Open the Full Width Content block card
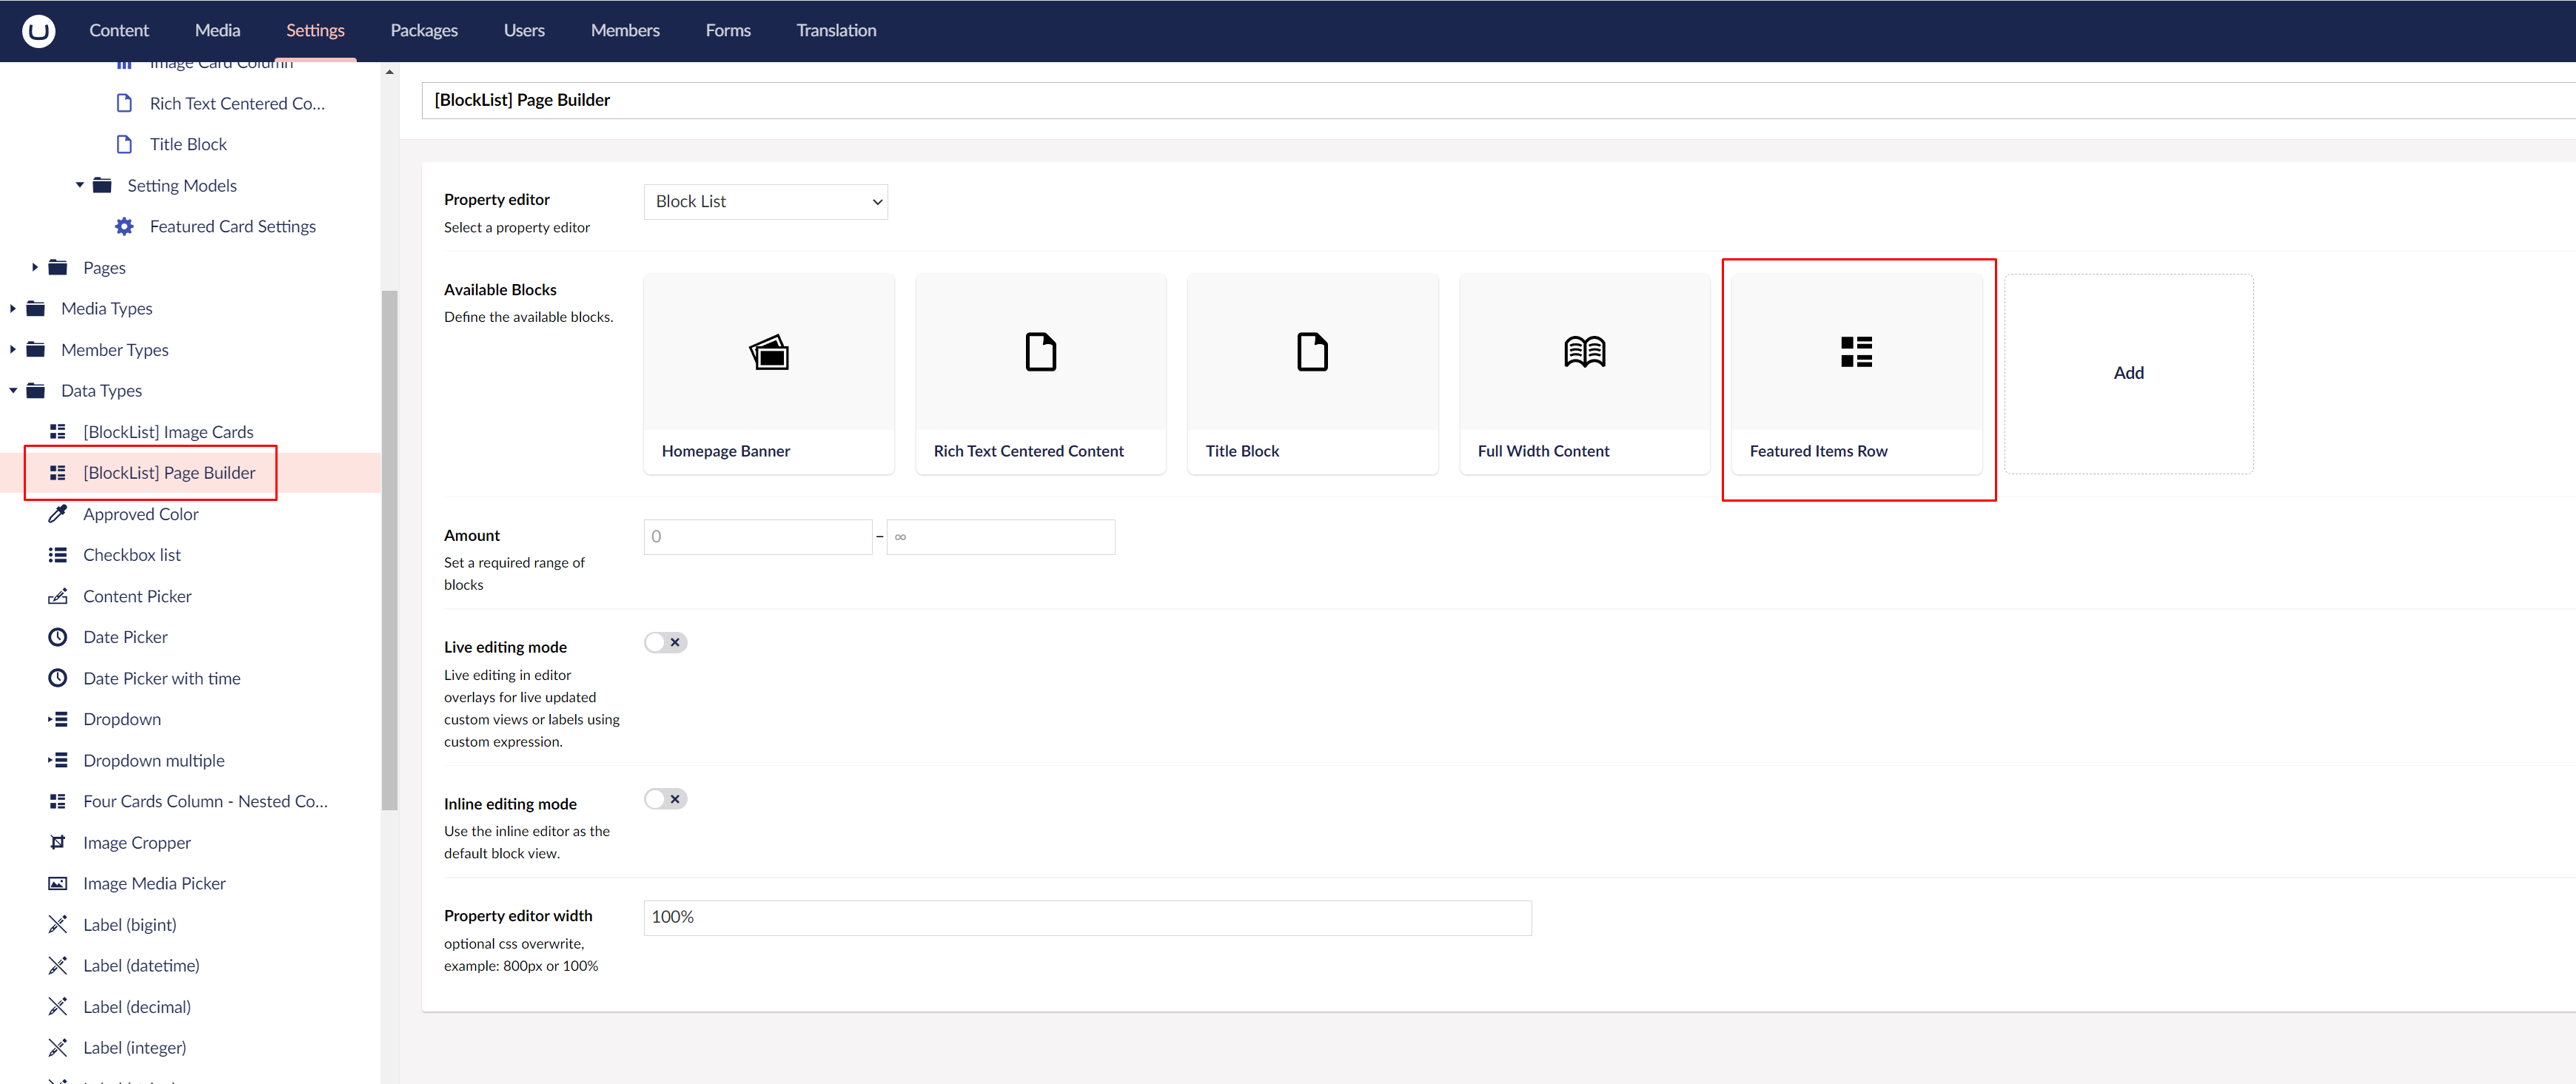2576x1084 pixels. [x=1584, y=373]
